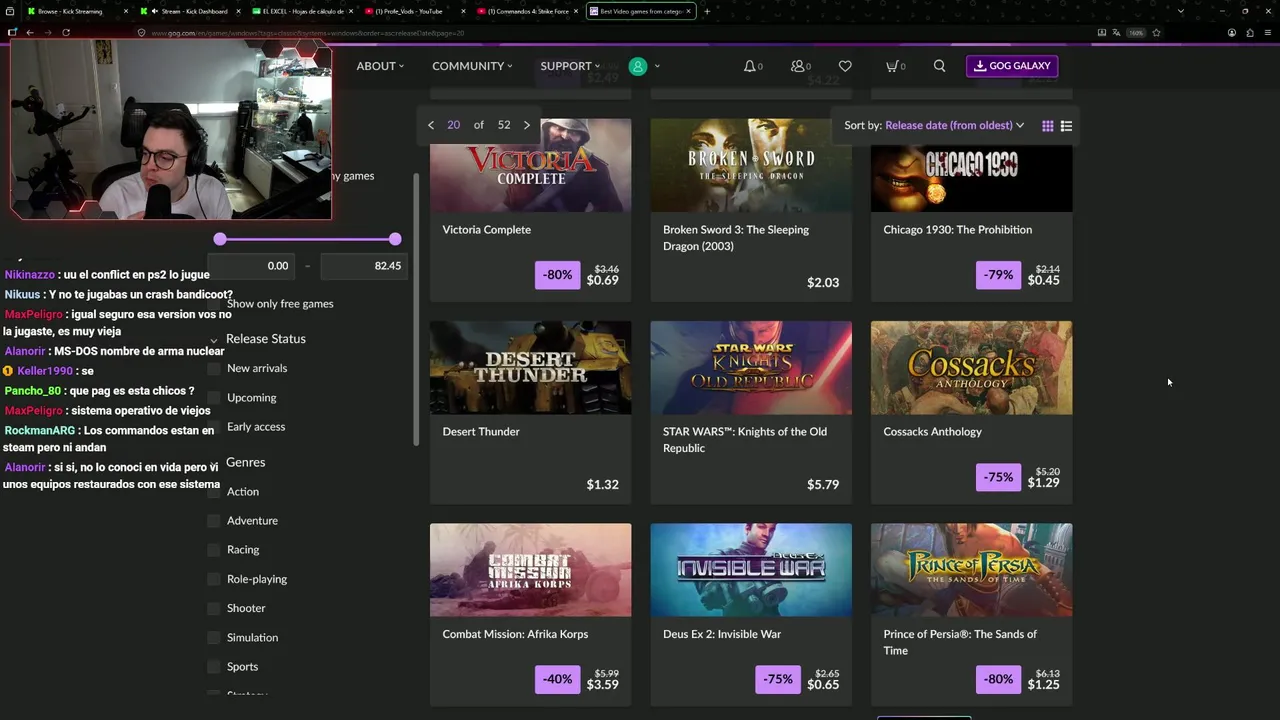The height and width of the screenshot is (720, 1280).
Task: Tick the Role-playing genre checkbox
Action: point(213,579)
